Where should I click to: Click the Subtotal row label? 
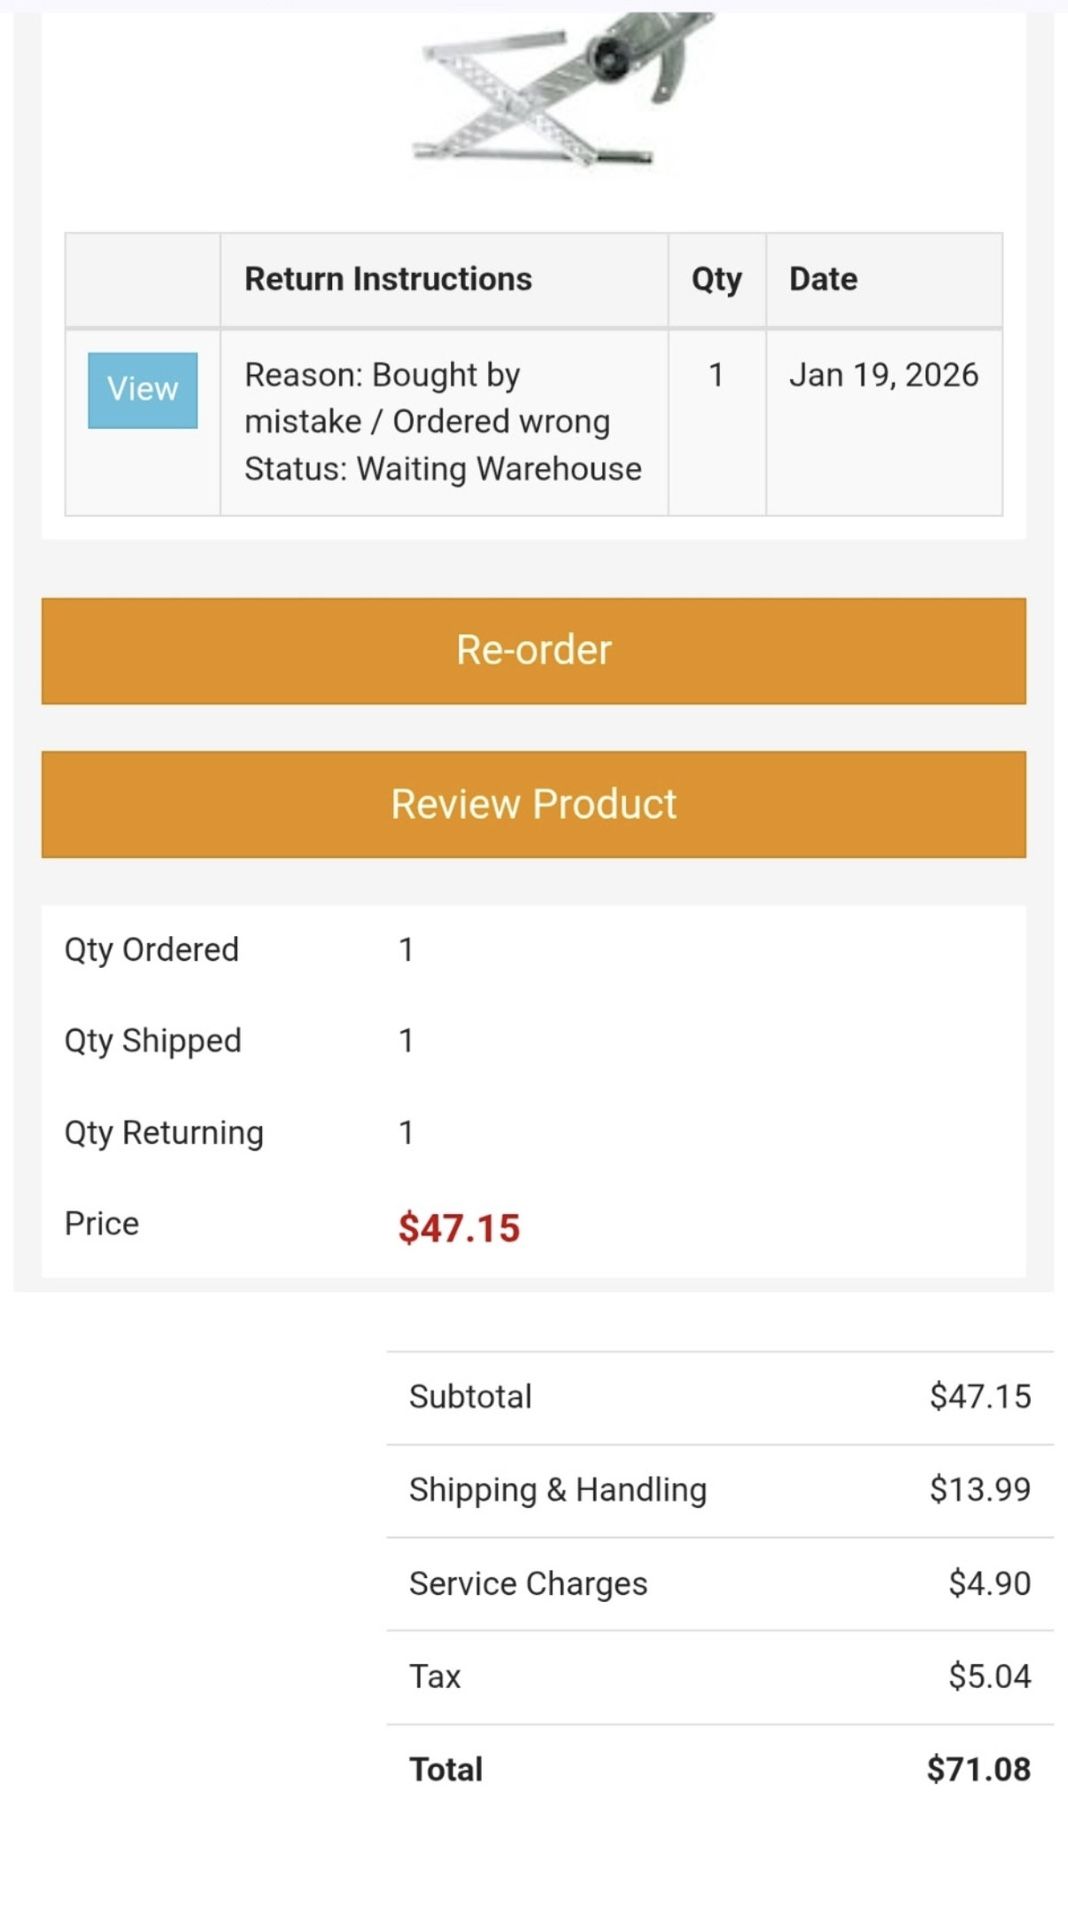click(470, 1397)
